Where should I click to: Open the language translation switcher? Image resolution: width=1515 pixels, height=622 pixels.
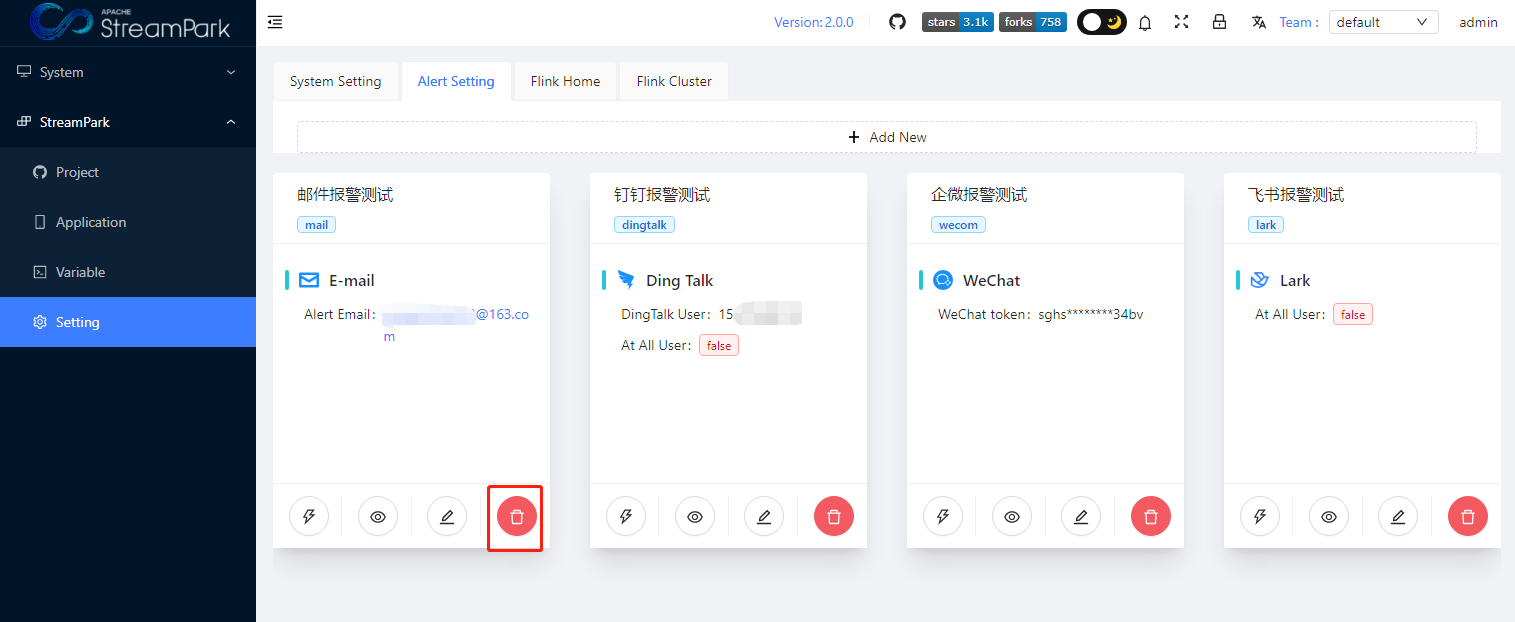point(1259,22)
